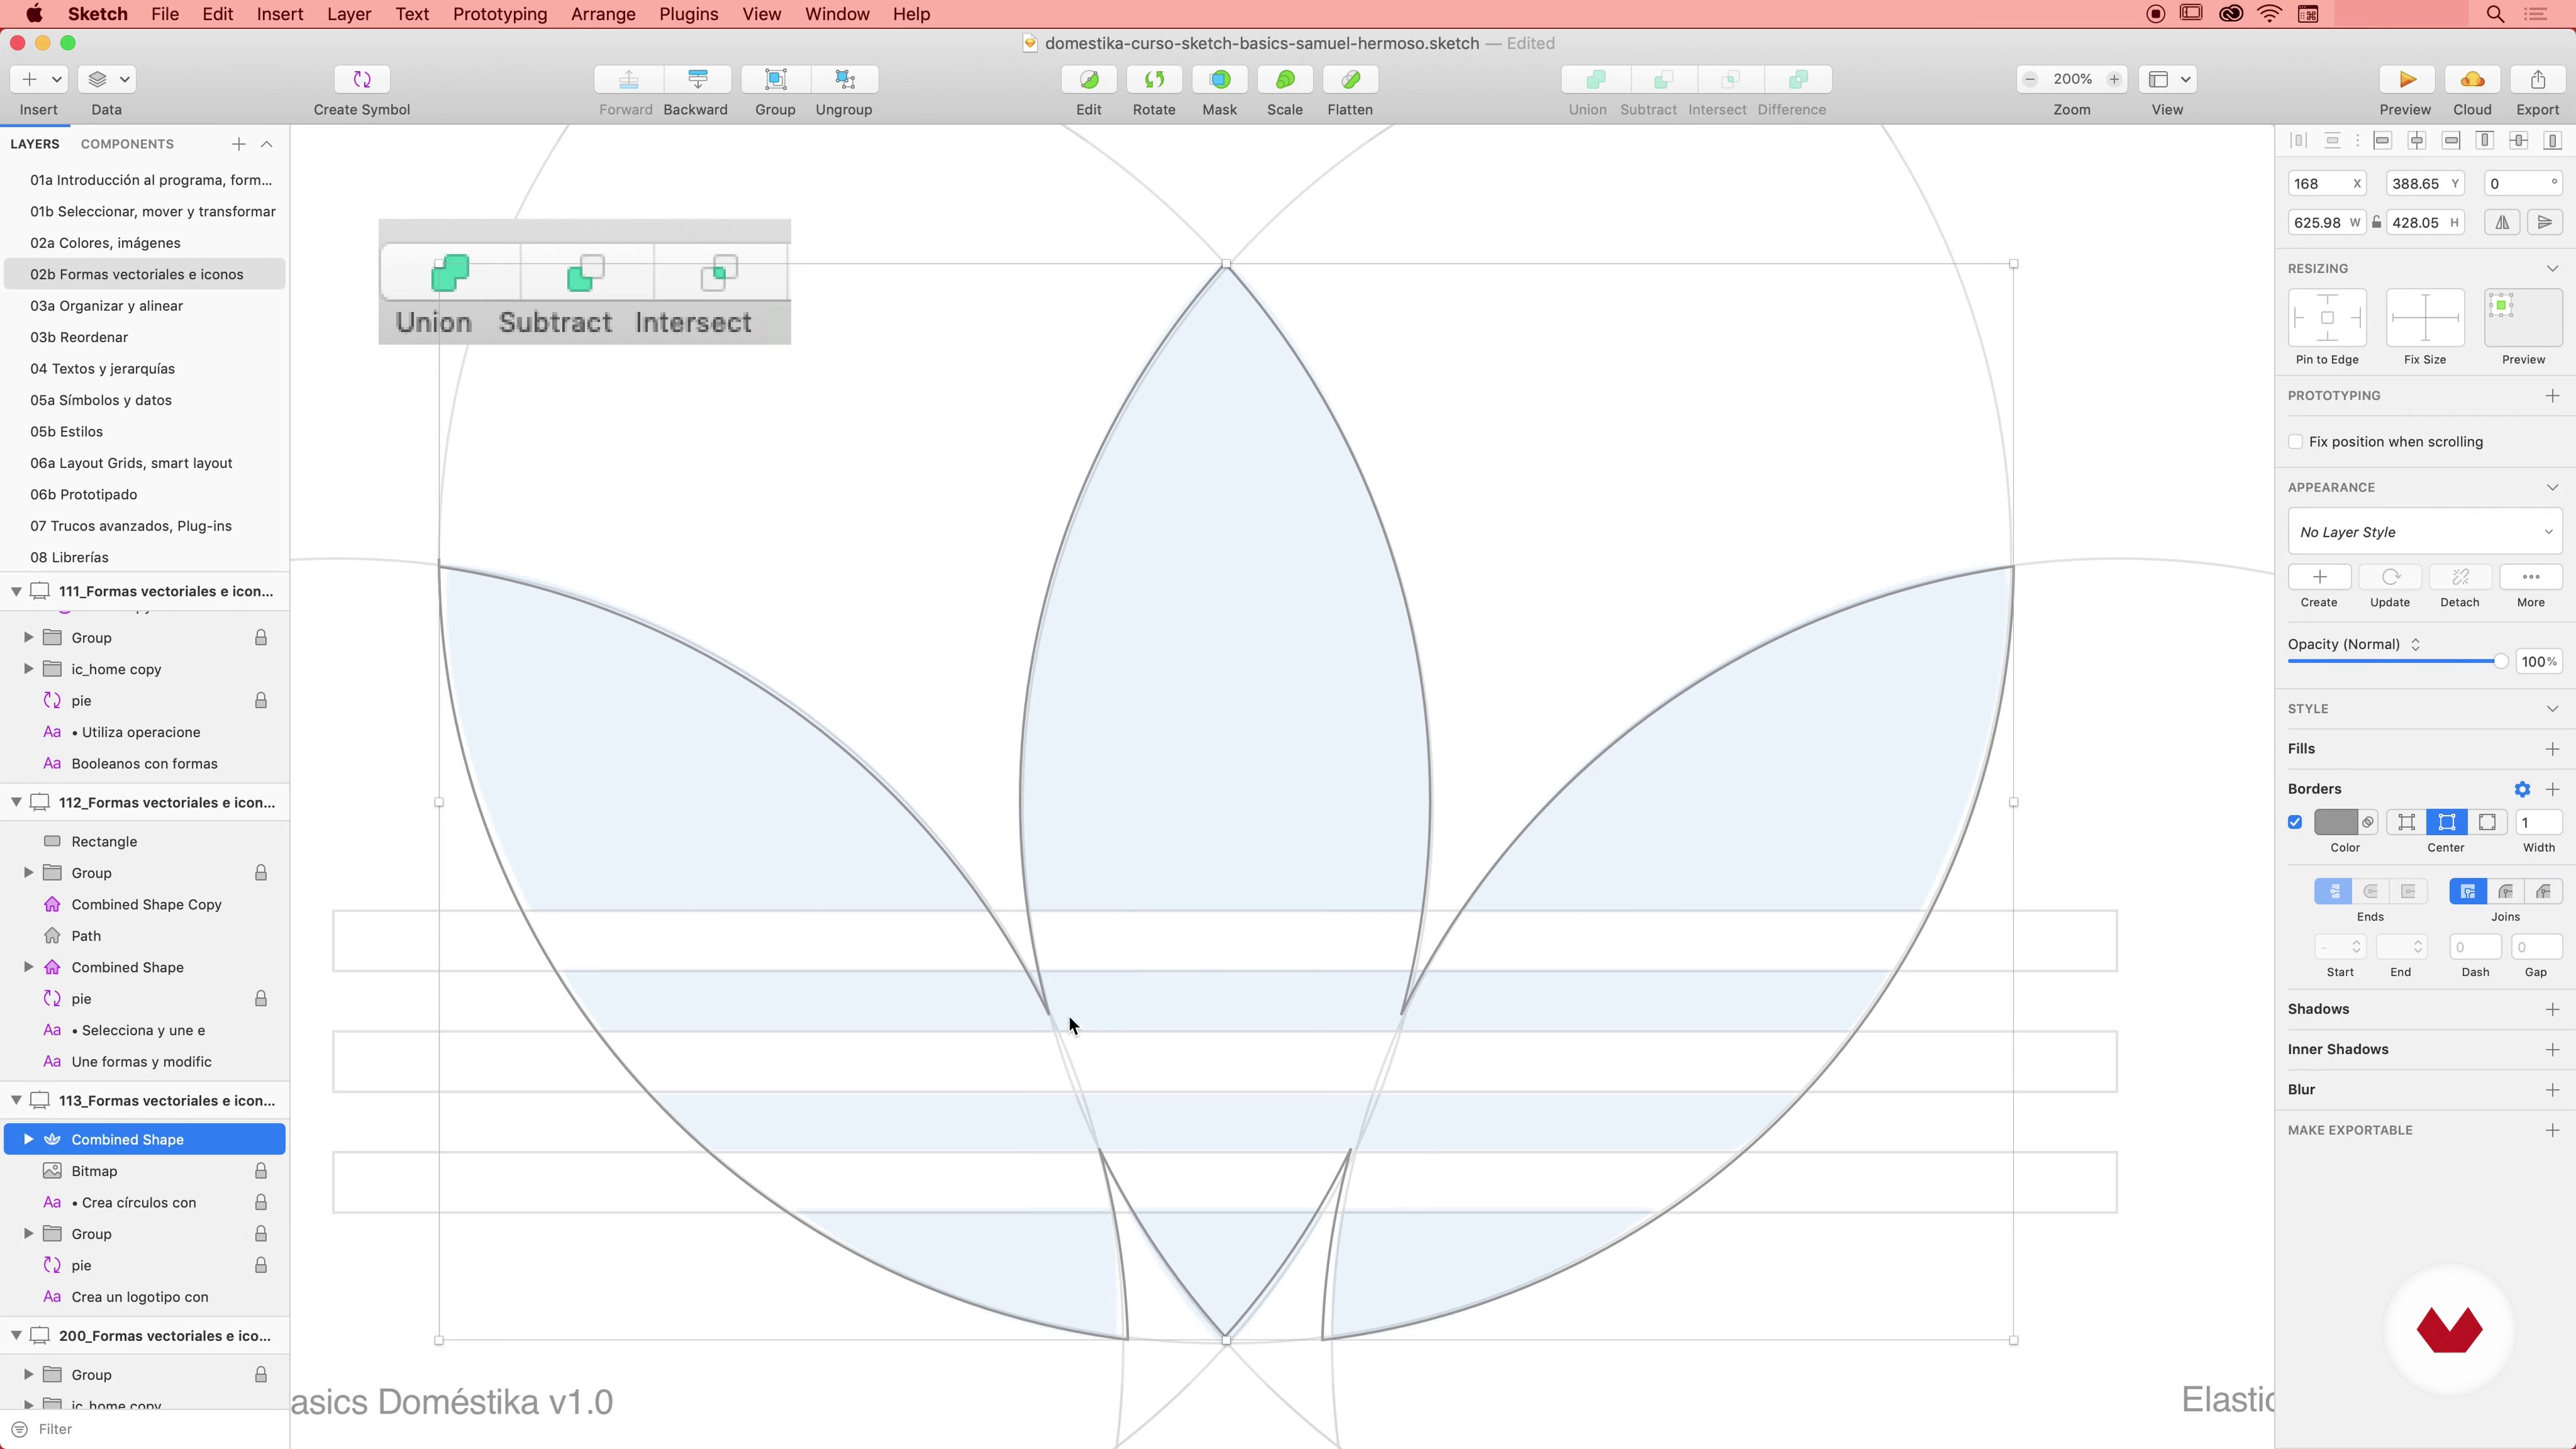Select Fix Size resizing control

(x=2425, y=318)
